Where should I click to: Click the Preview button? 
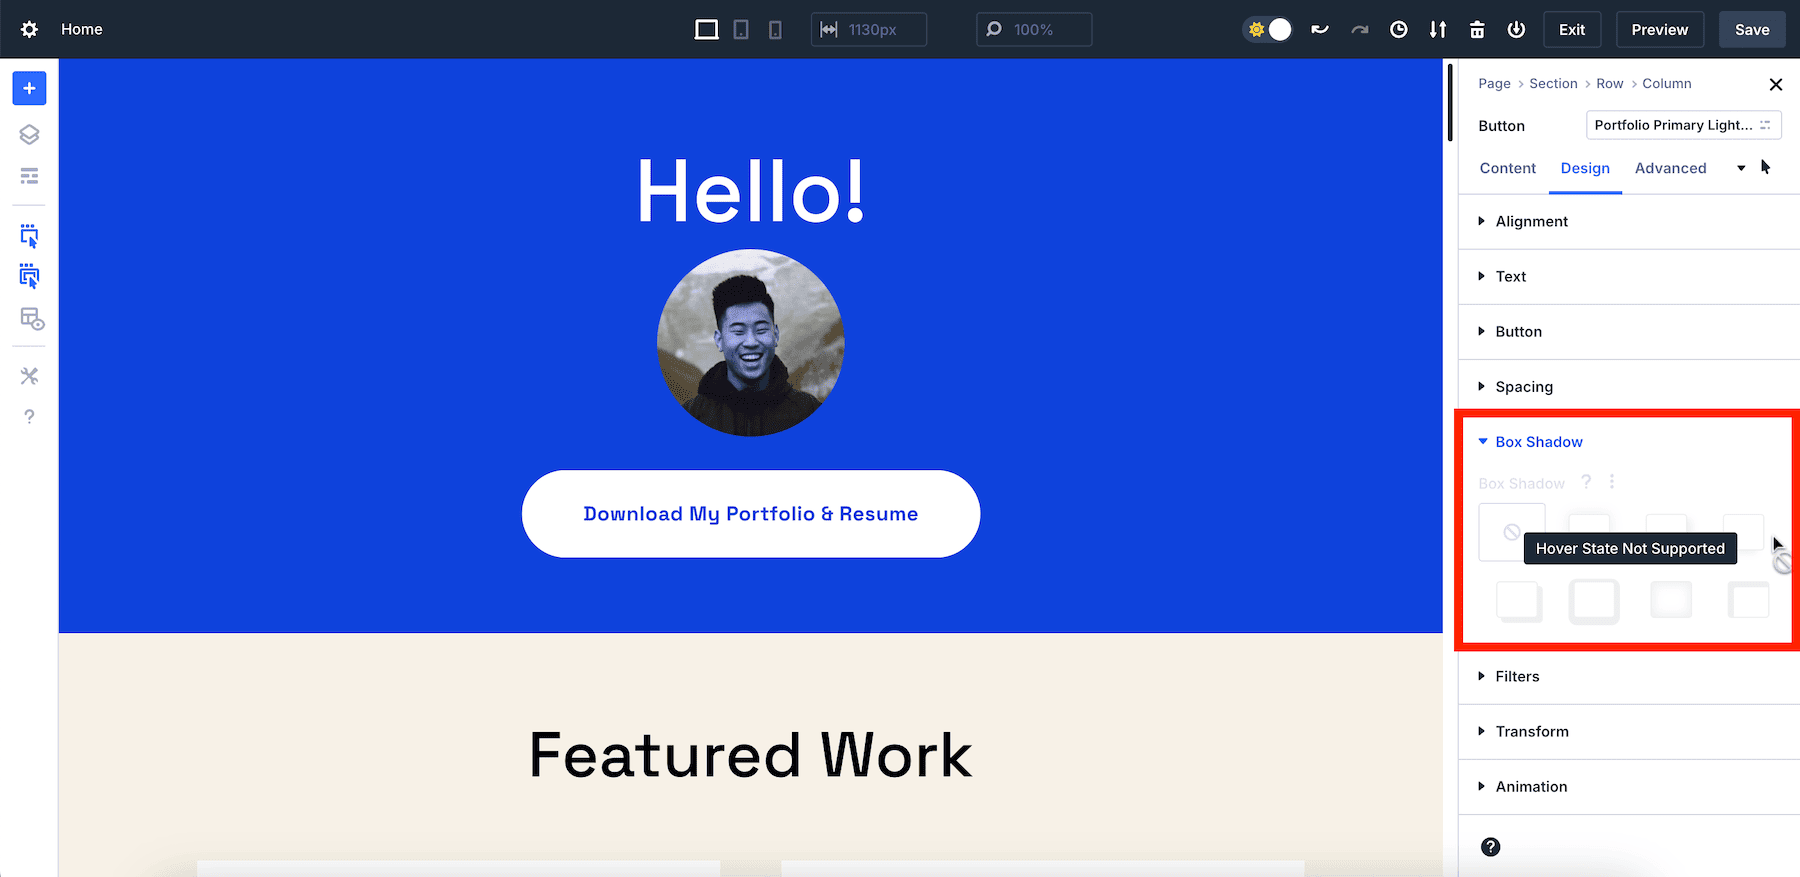point(1660,29)
